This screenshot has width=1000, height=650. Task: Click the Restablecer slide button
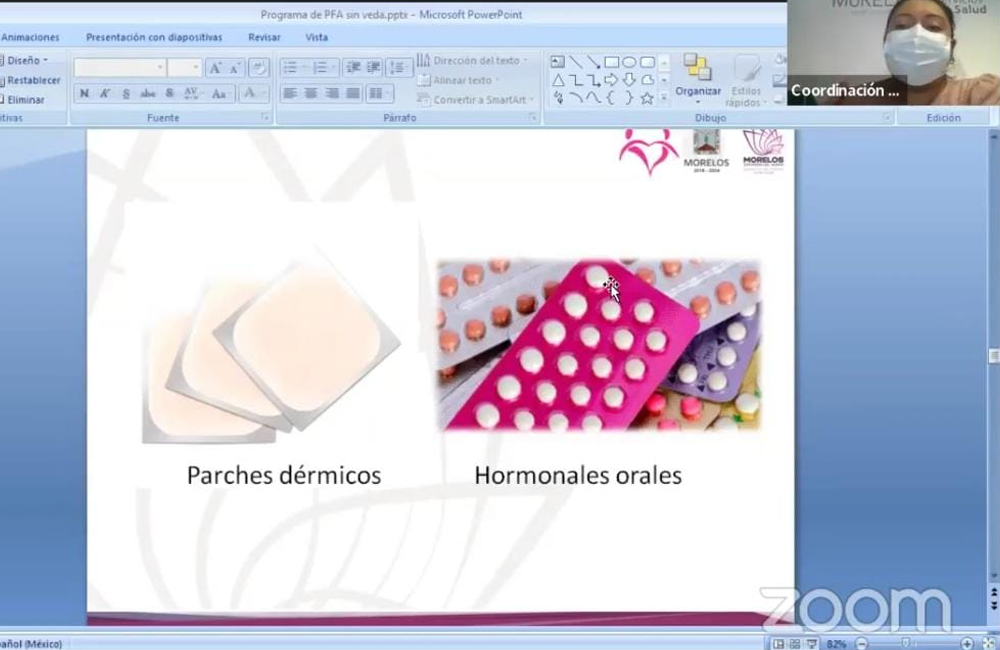(x=31, y=80)
